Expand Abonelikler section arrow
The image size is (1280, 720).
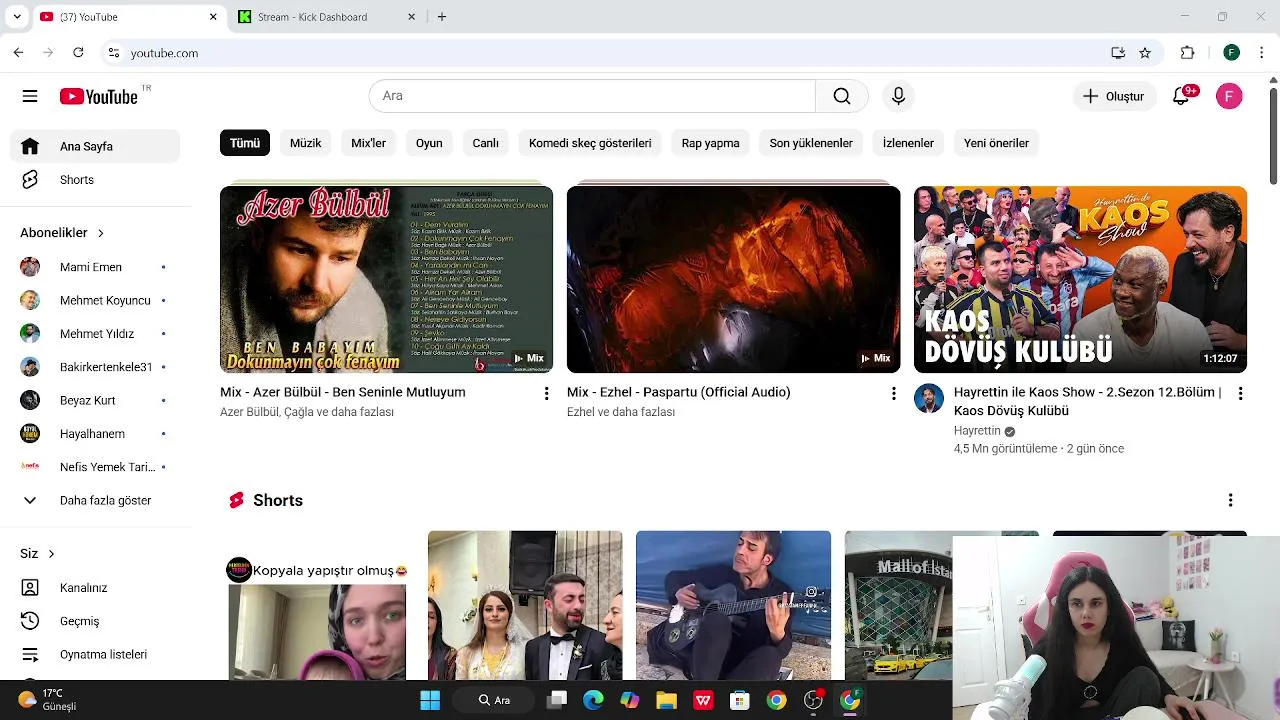(x=100, y=233)
